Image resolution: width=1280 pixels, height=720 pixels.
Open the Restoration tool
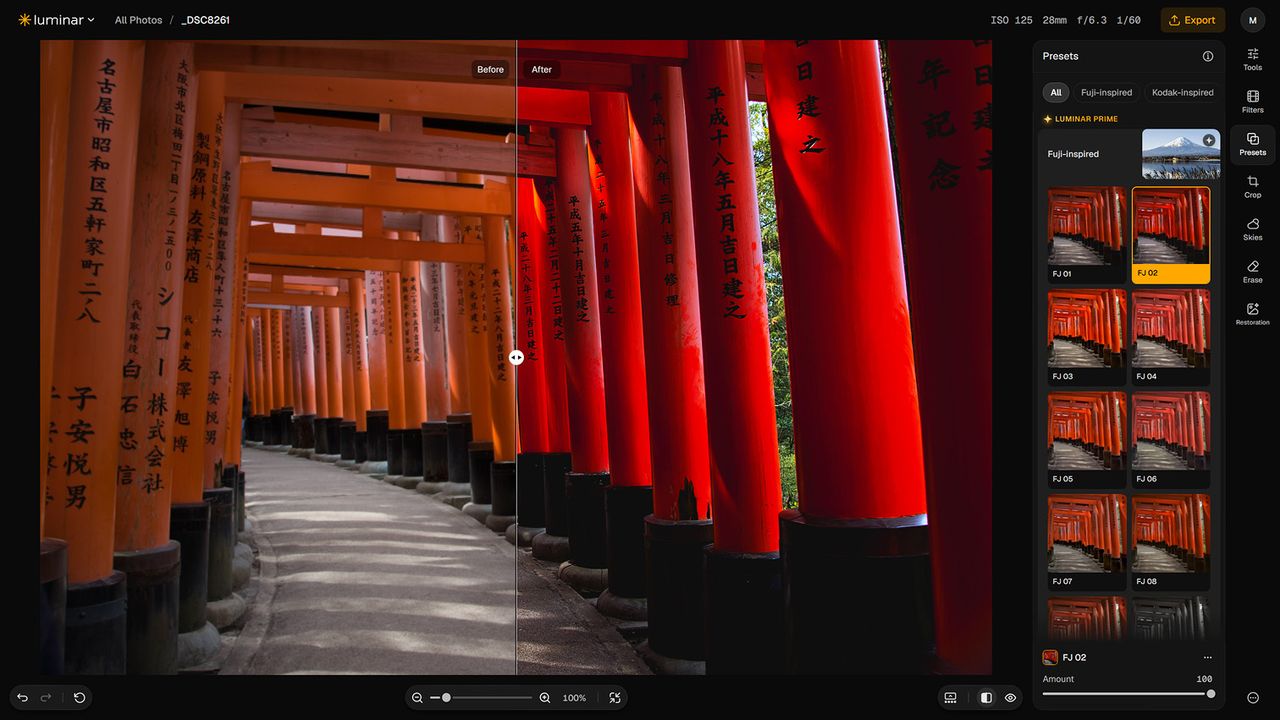click(x=1252, y=314)
